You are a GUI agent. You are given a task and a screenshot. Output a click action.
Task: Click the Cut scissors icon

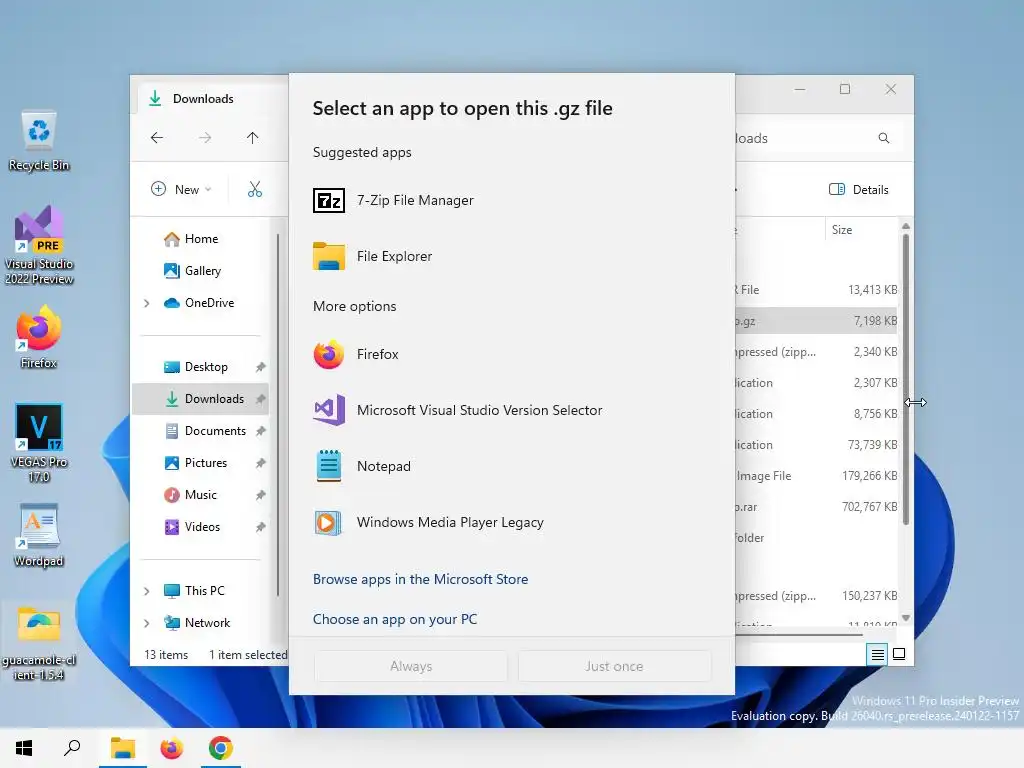[x=255, y=189]
